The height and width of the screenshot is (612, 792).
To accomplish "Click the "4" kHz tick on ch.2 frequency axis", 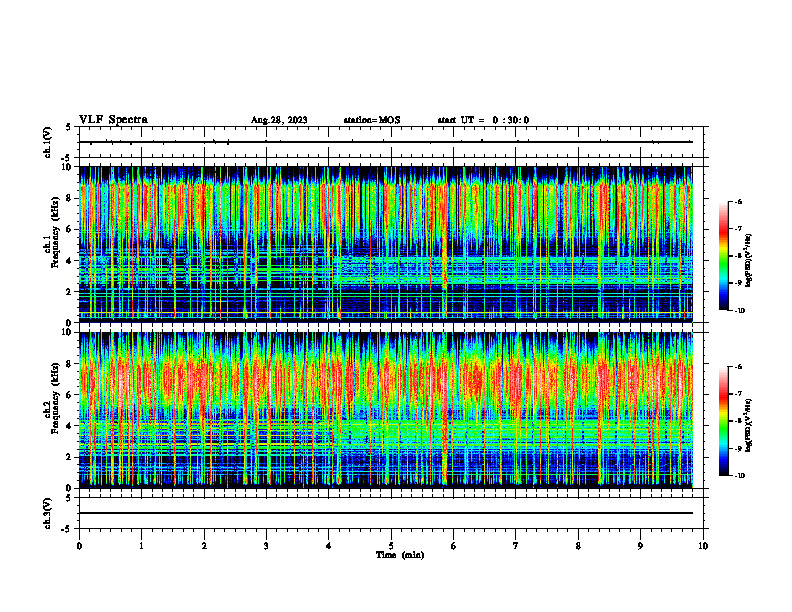I will pyautogui.click(x=70, y=426).
